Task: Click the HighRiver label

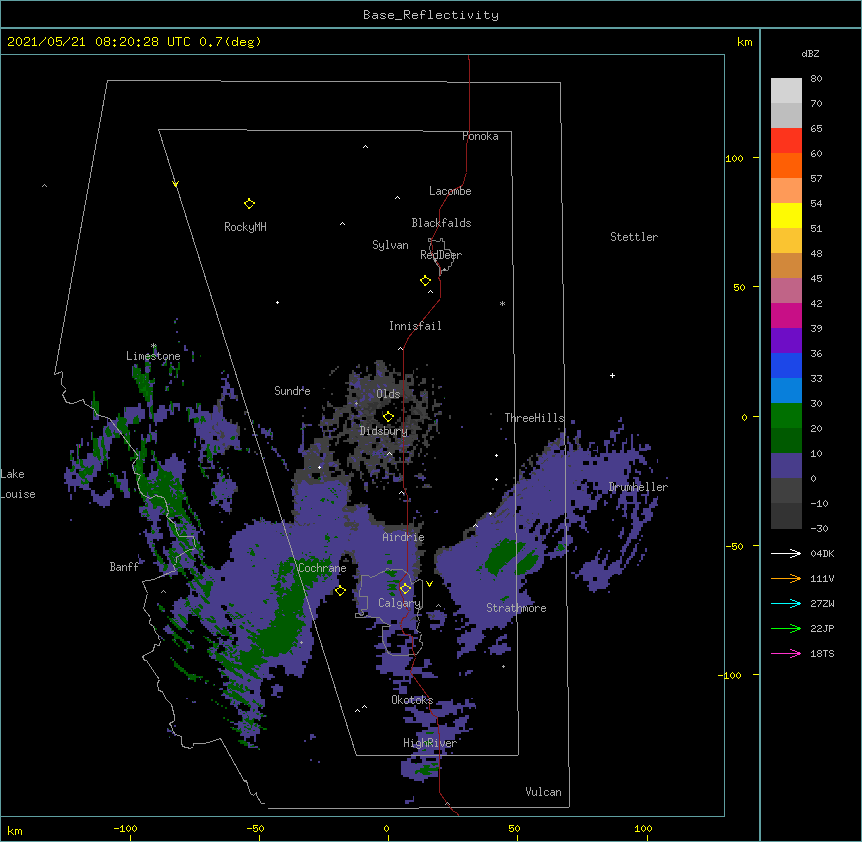Action: (x=430, y=743)
